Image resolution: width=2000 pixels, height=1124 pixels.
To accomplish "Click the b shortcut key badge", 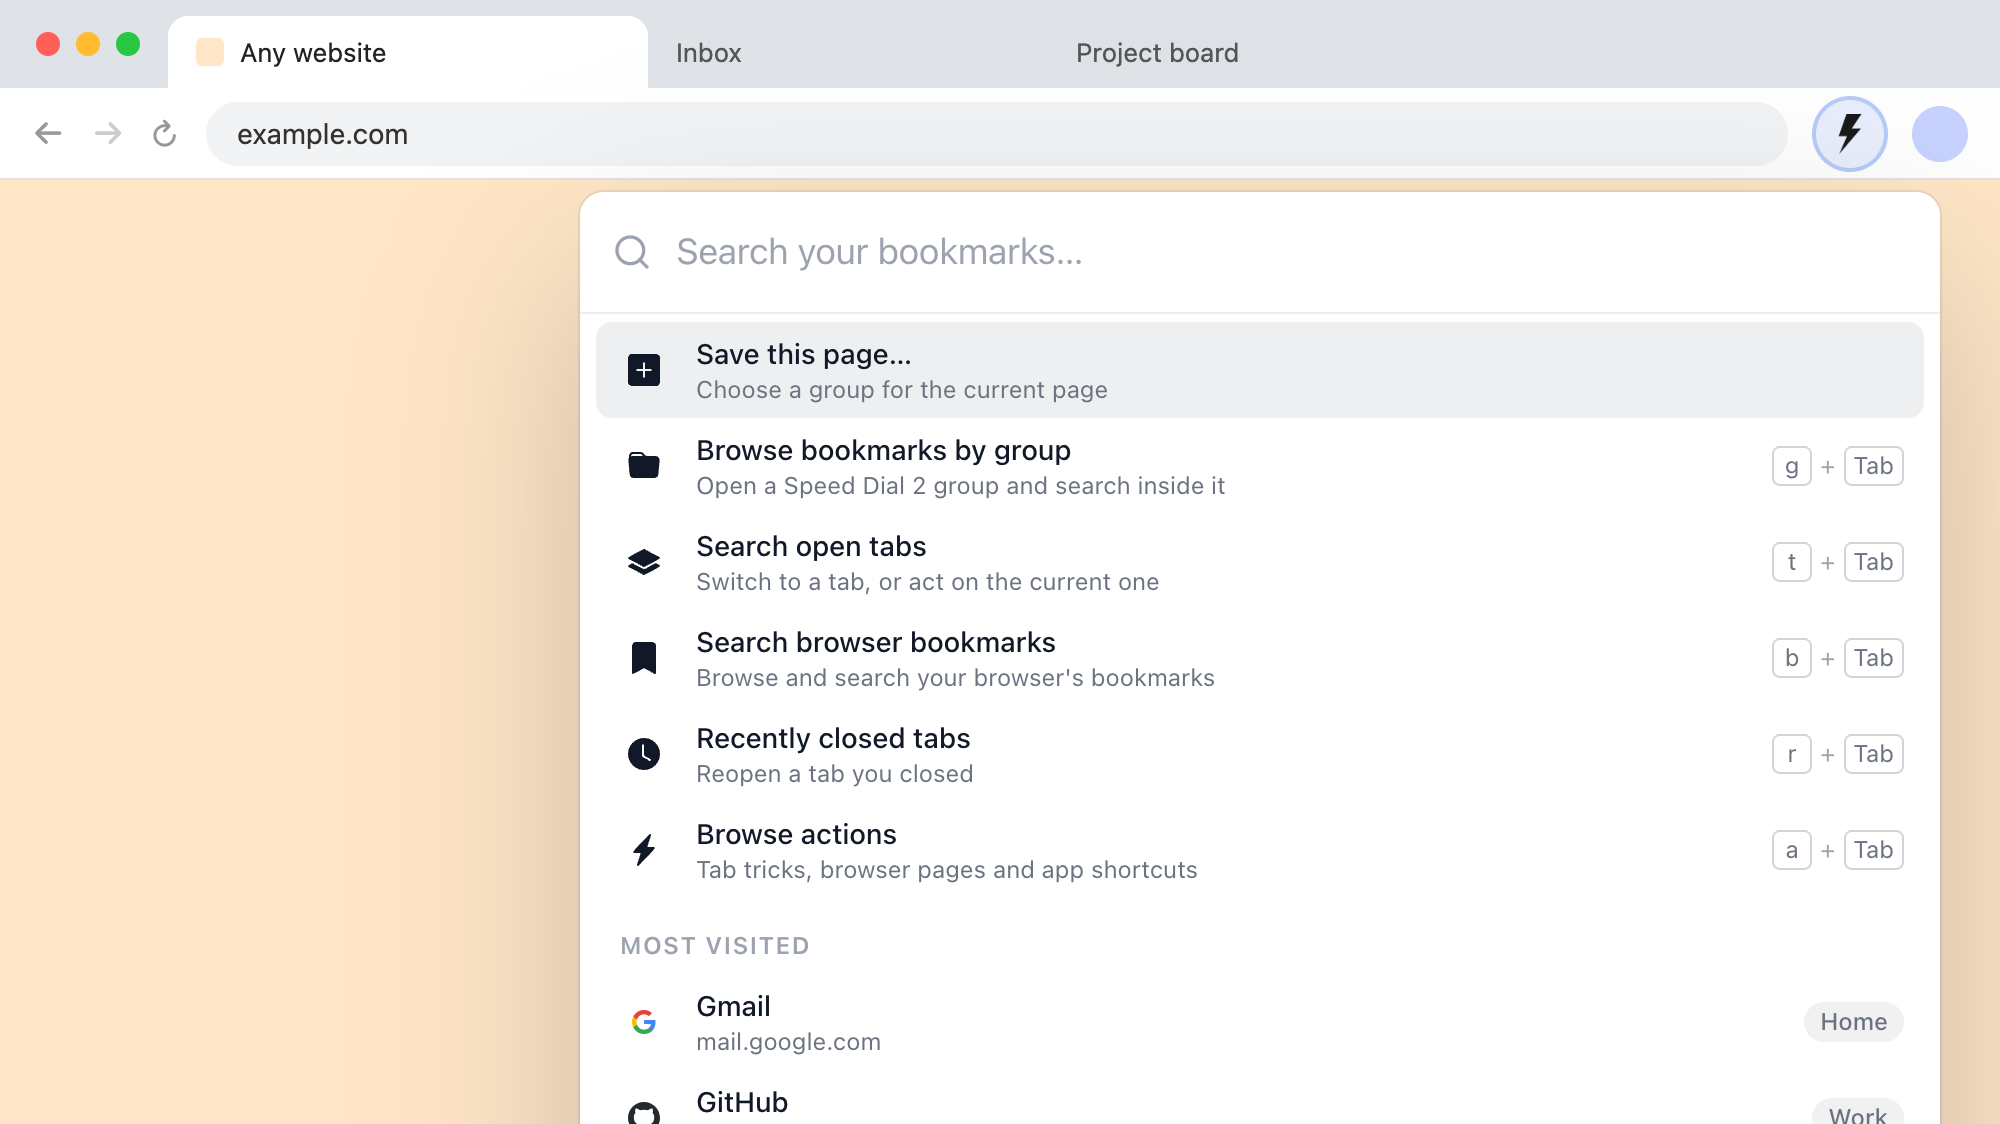I will [1791, 658].
